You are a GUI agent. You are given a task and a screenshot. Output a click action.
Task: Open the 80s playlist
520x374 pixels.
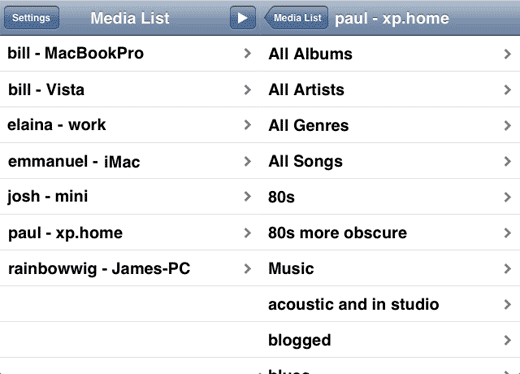pos(390,197)
